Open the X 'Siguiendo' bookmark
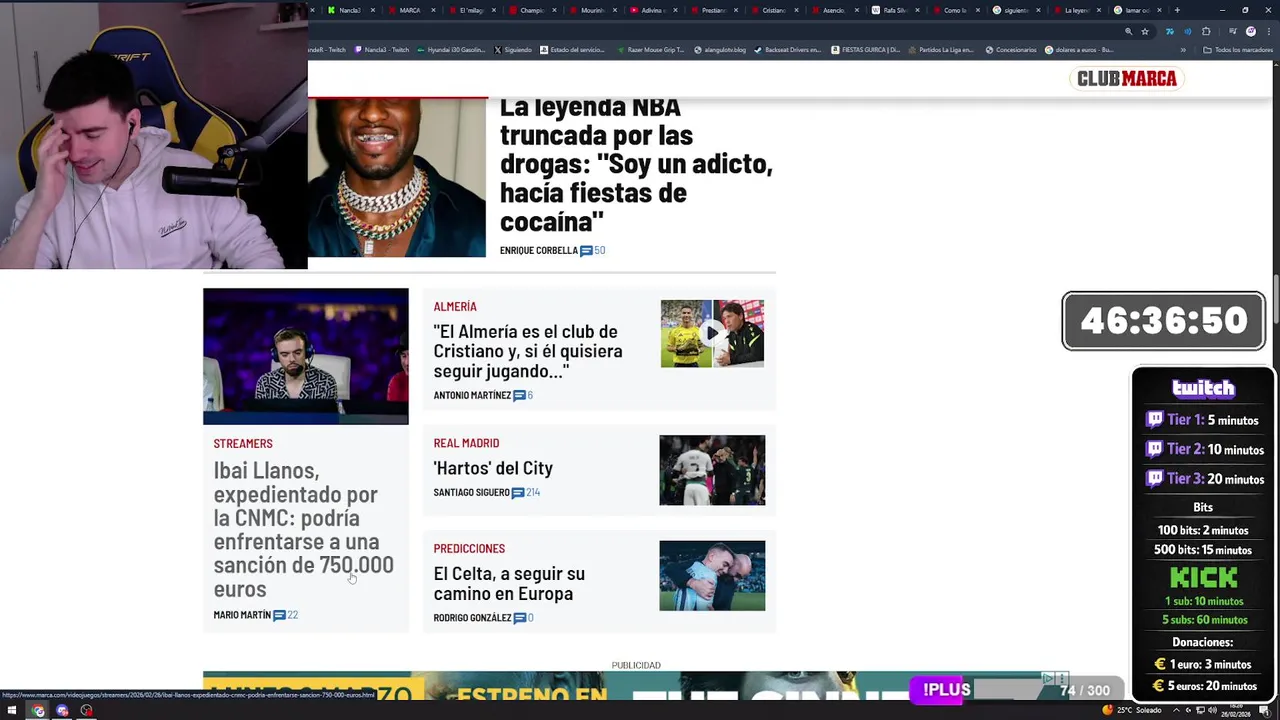The image size is (1280, 720). 513,50
